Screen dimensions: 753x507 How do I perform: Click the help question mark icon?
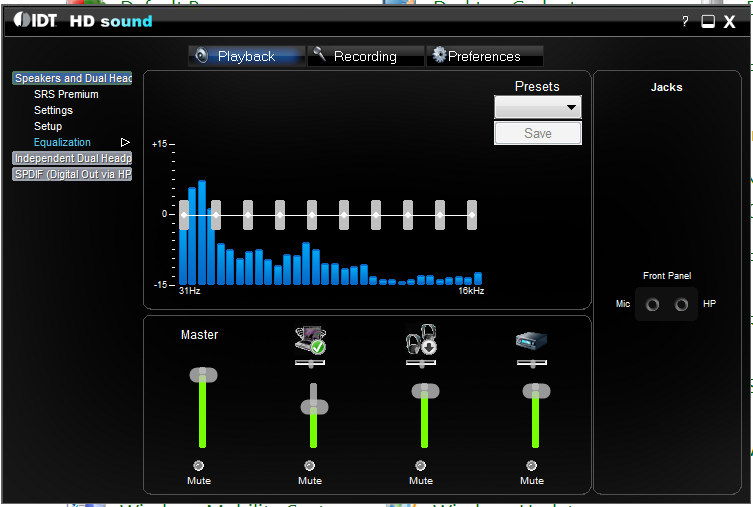pyautogui.click(x=685, y=21)
